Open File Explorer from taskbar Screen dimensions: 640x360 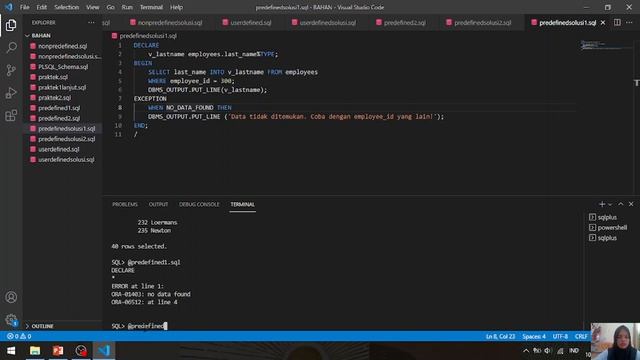click(x=35, y=351)
